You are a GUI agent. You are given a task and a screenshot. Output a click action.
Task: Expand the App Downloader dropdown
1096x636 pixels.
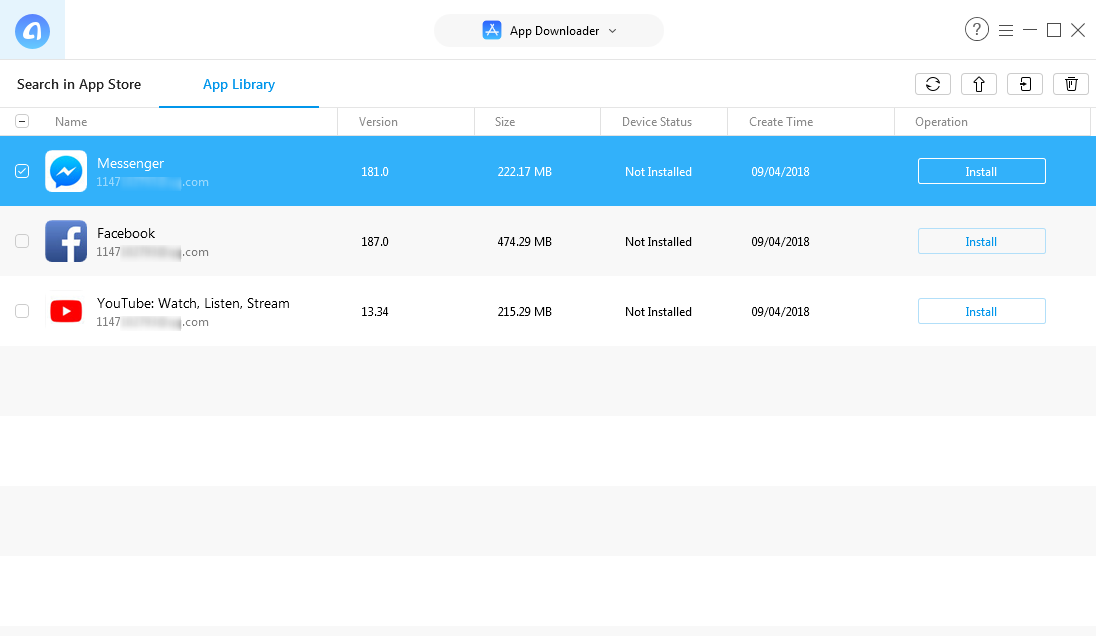click(x=549, y=30)
